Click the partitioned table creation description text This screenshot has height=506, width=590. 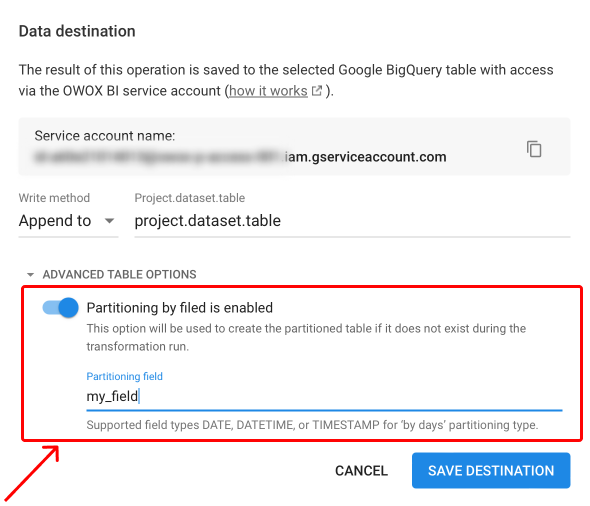(306, 337)
